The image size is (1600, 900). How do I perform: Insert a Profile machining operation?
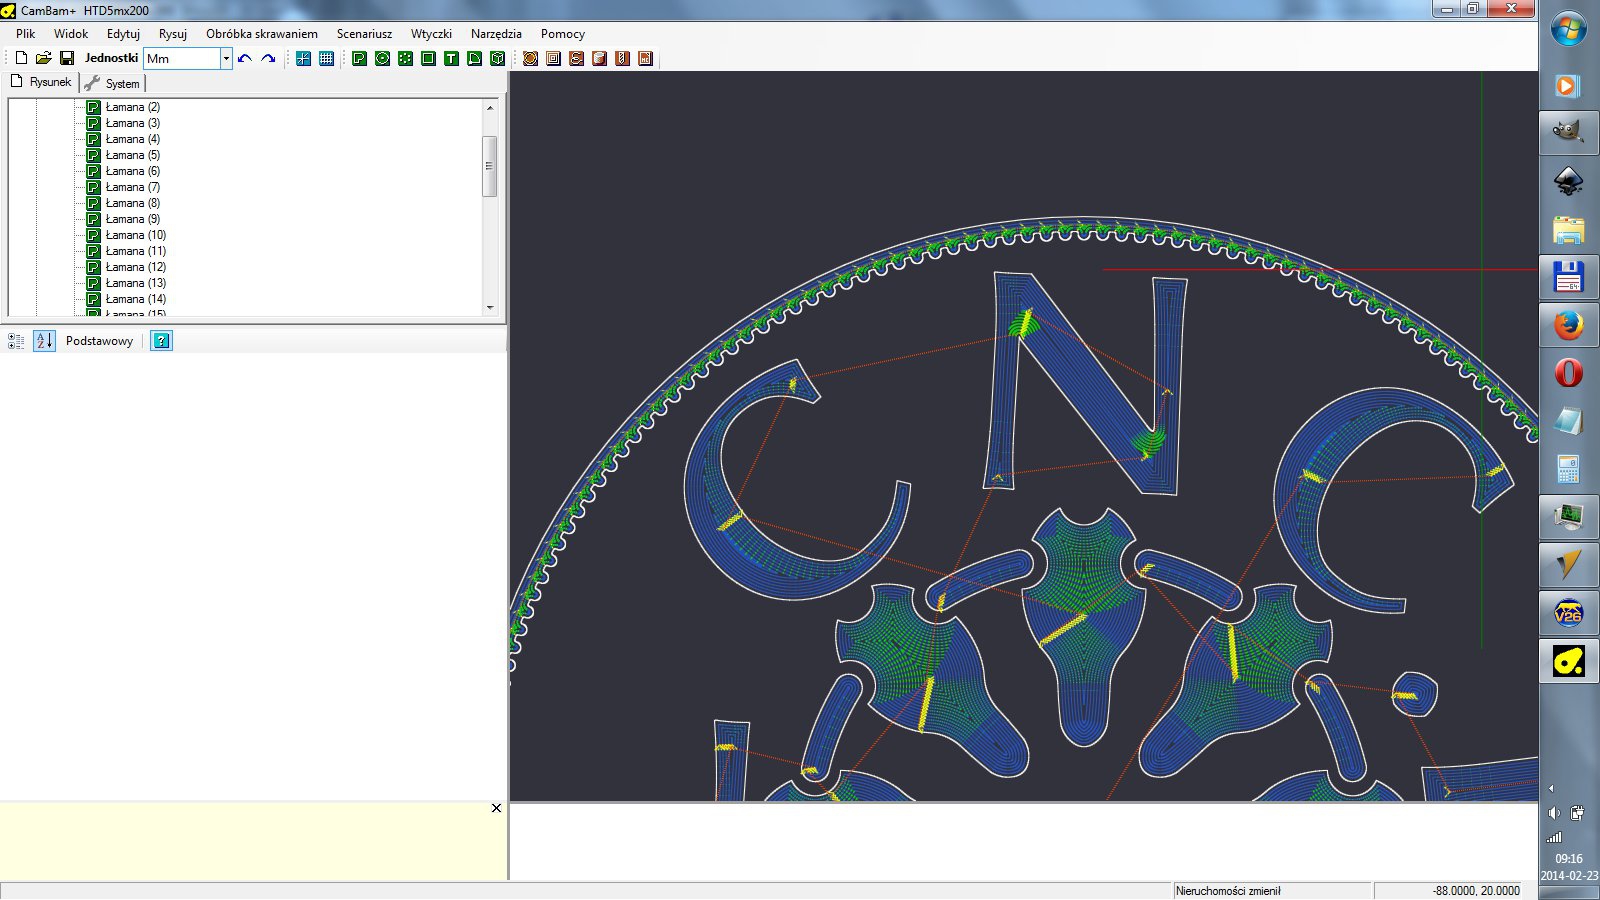coord(530,58)
